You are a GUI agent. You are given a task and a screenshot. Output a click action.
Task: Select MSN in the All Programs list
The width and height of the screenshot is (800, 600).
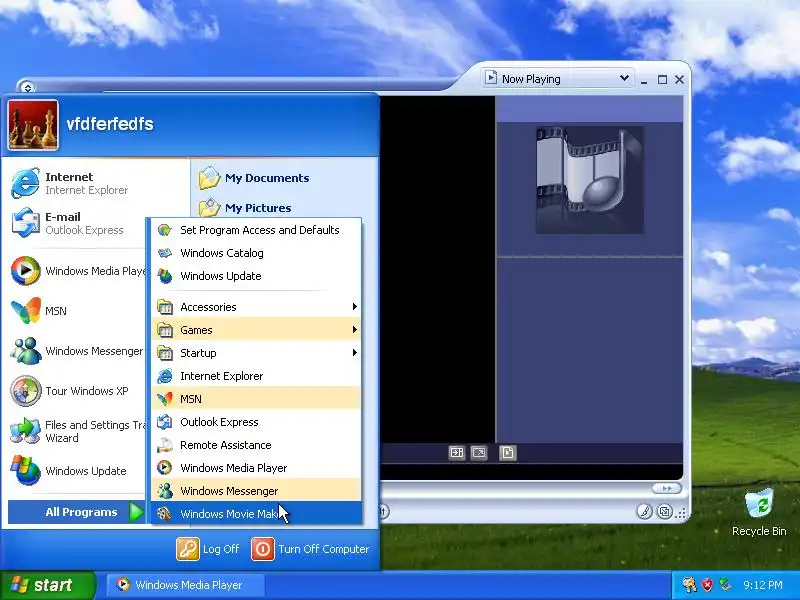[256, 399]
